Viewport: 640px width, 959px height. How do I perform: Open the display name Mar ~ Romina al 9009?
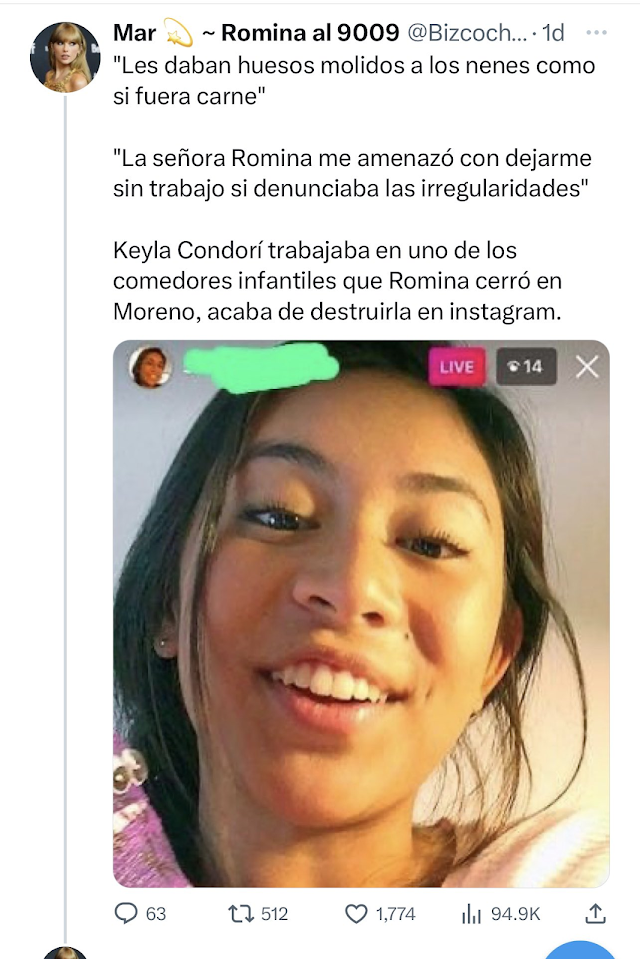pyautogui.click(x=256, y=32)
